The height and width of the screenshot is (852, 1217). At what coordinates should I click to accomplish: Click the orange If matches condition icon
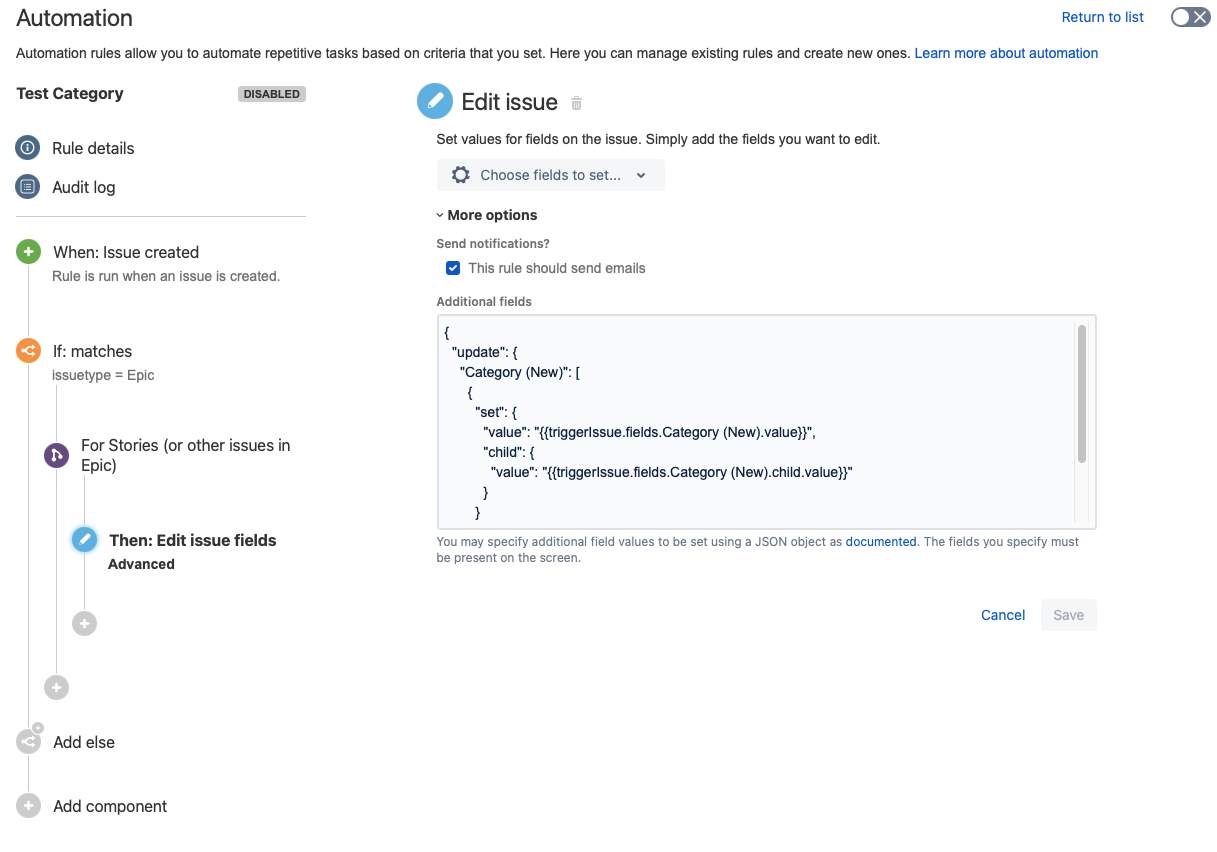pos(28,351)
